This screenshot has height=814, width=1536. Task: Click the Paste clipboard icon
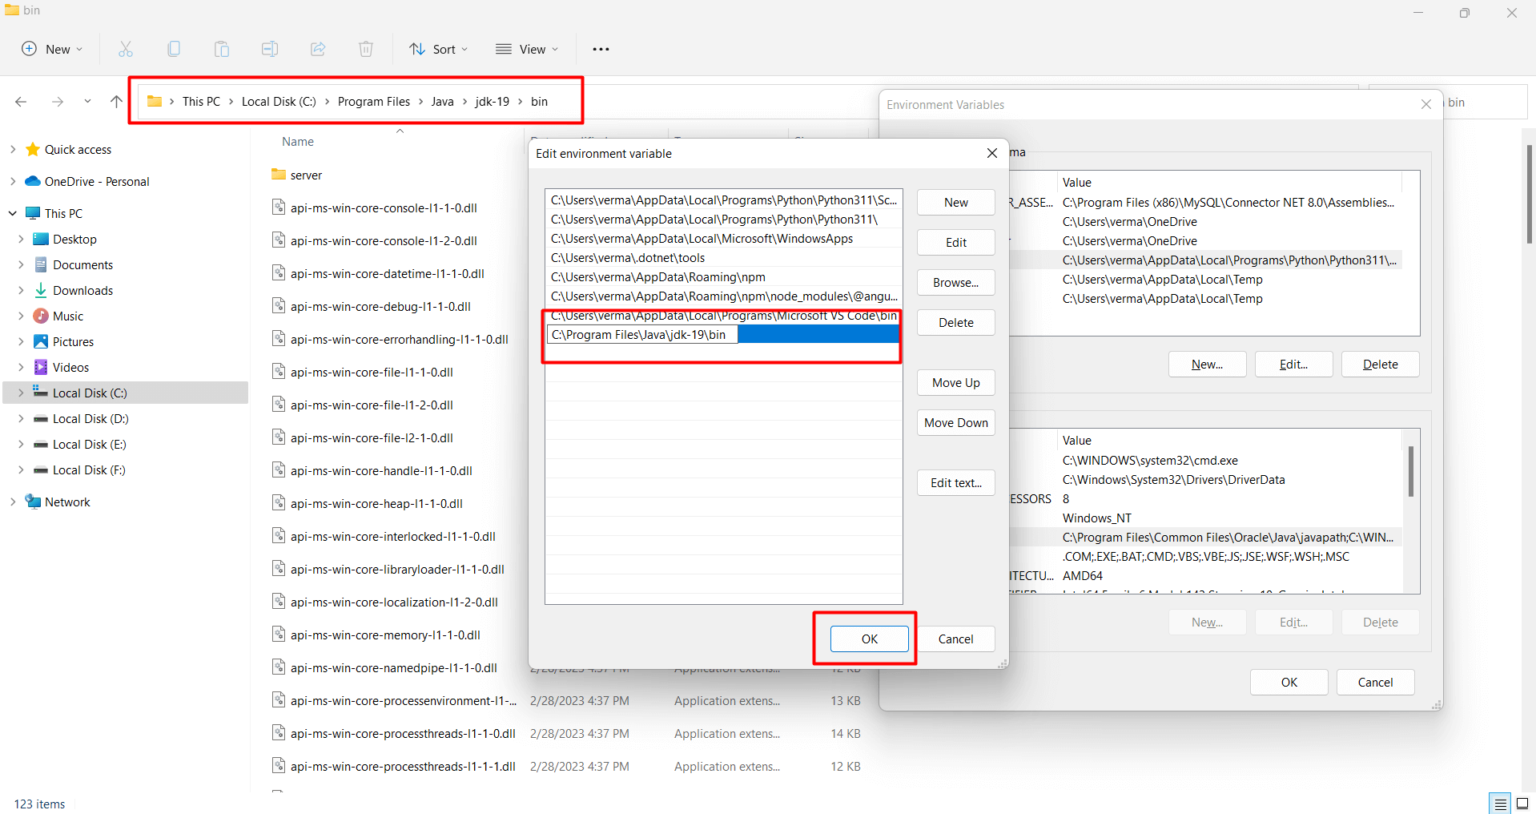coord(222,49)
